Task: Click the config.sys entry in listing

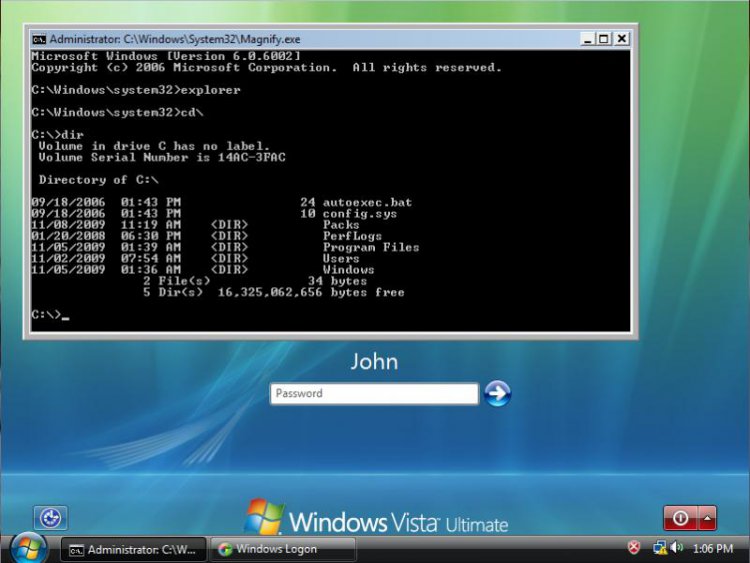Action: pos(360,214)
